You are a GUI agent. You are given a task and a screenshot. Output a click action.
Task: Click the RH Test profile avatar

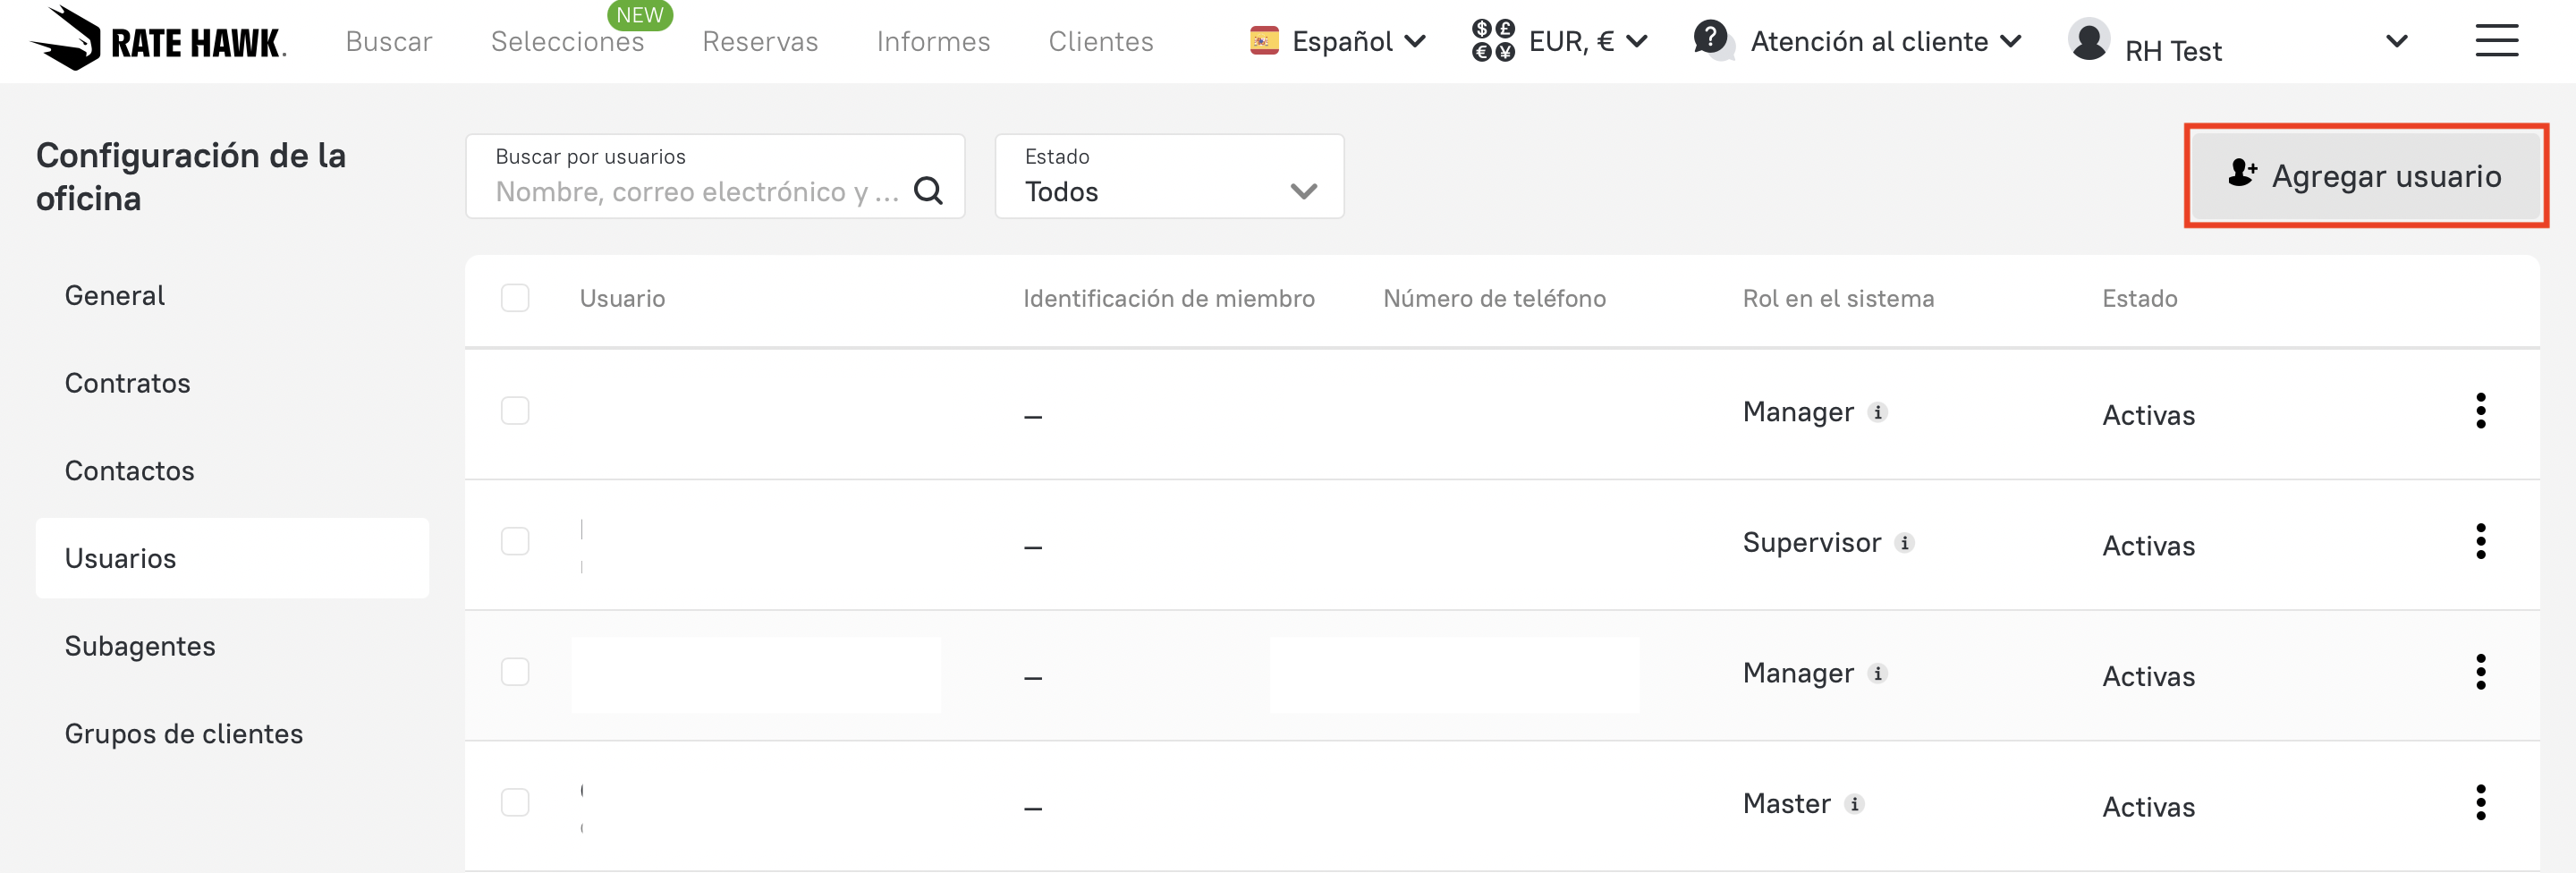[x=2089, y=41]
